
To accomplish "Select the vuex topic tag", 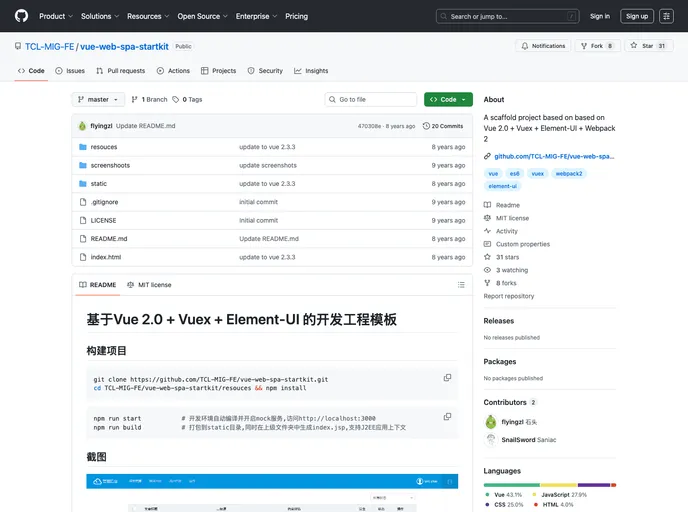I will pyautogui.click(x=538, y=174).
